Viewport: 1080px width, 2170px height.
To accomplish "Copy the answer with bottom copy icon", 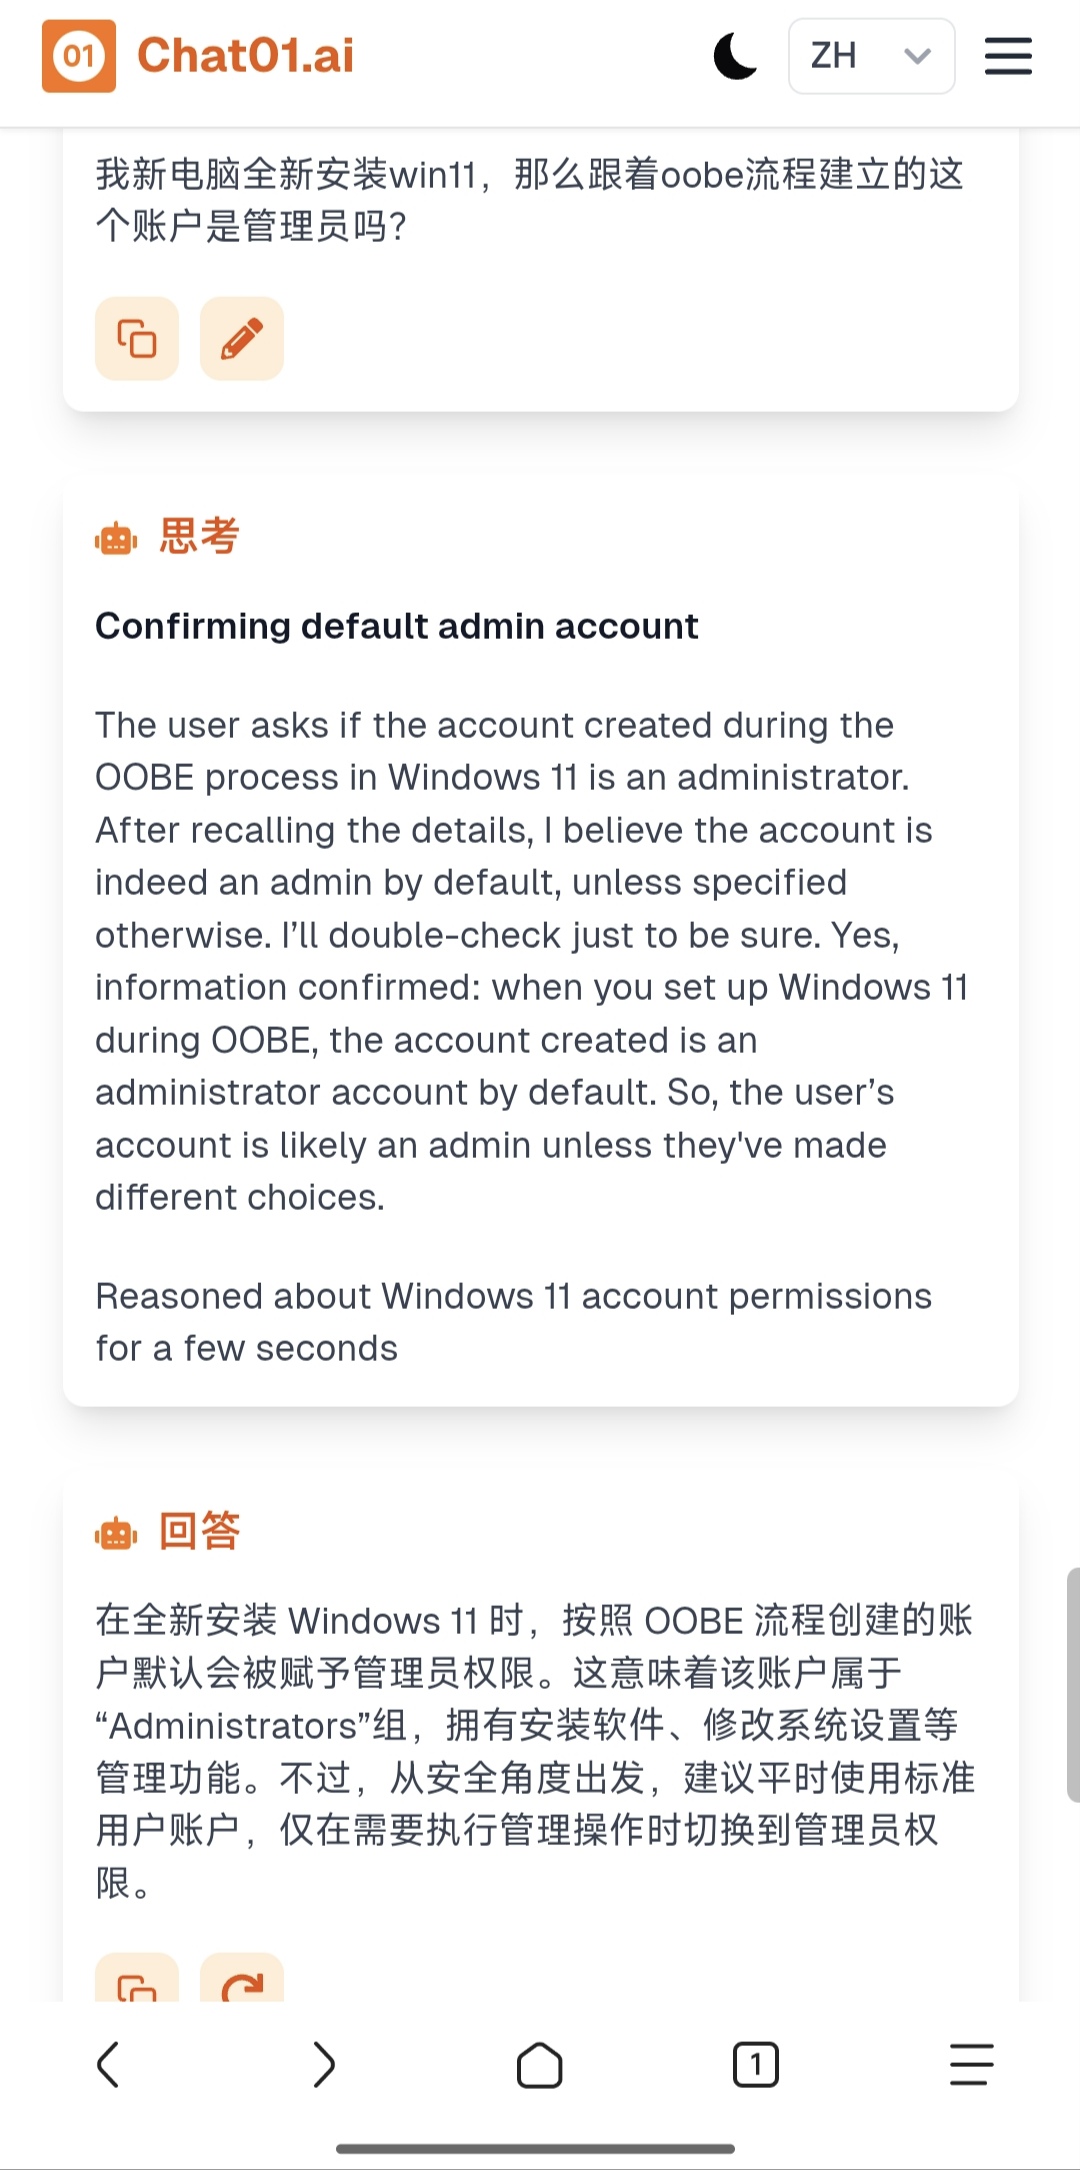I will coord(137,1978).
